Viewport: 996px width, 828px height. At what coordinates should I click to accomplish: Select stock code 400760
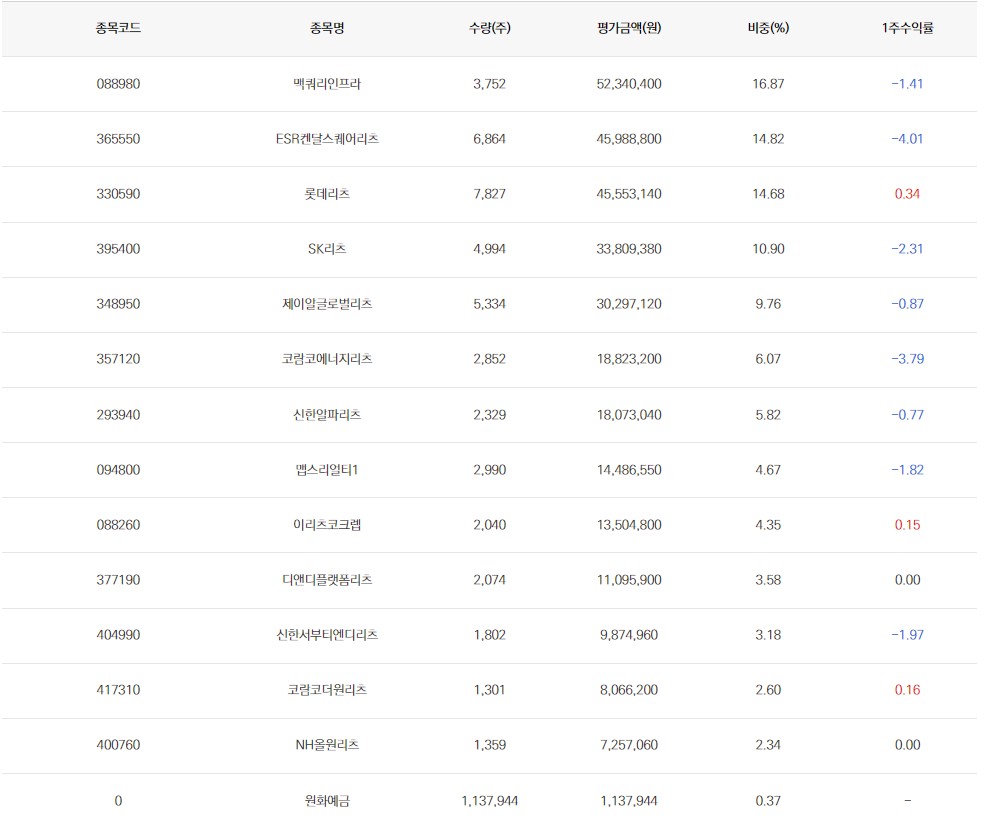[118, 745]
